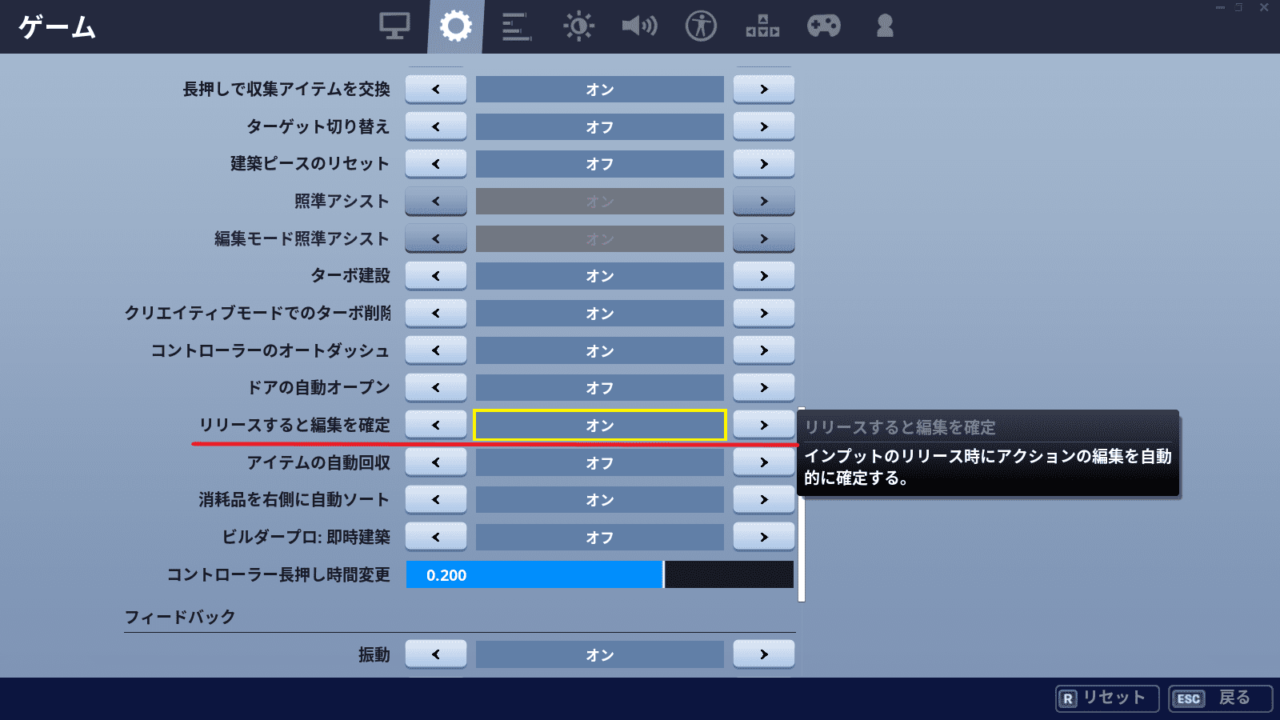Toggle the ターボ建設 value field
Viewport: 1280px width, 720px height.
[600, 275]
